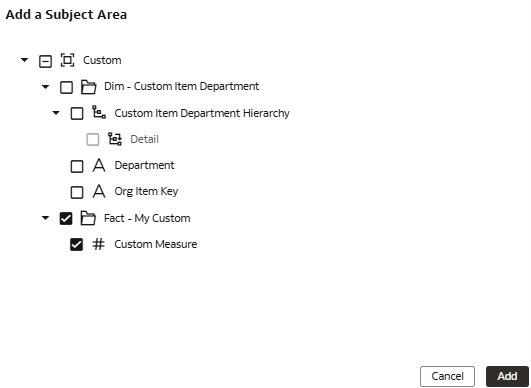The height and width of the screenshot is (388, 531).
Task: Click the Custom Item Department Hierarchy icon
Action: point(99,112)
